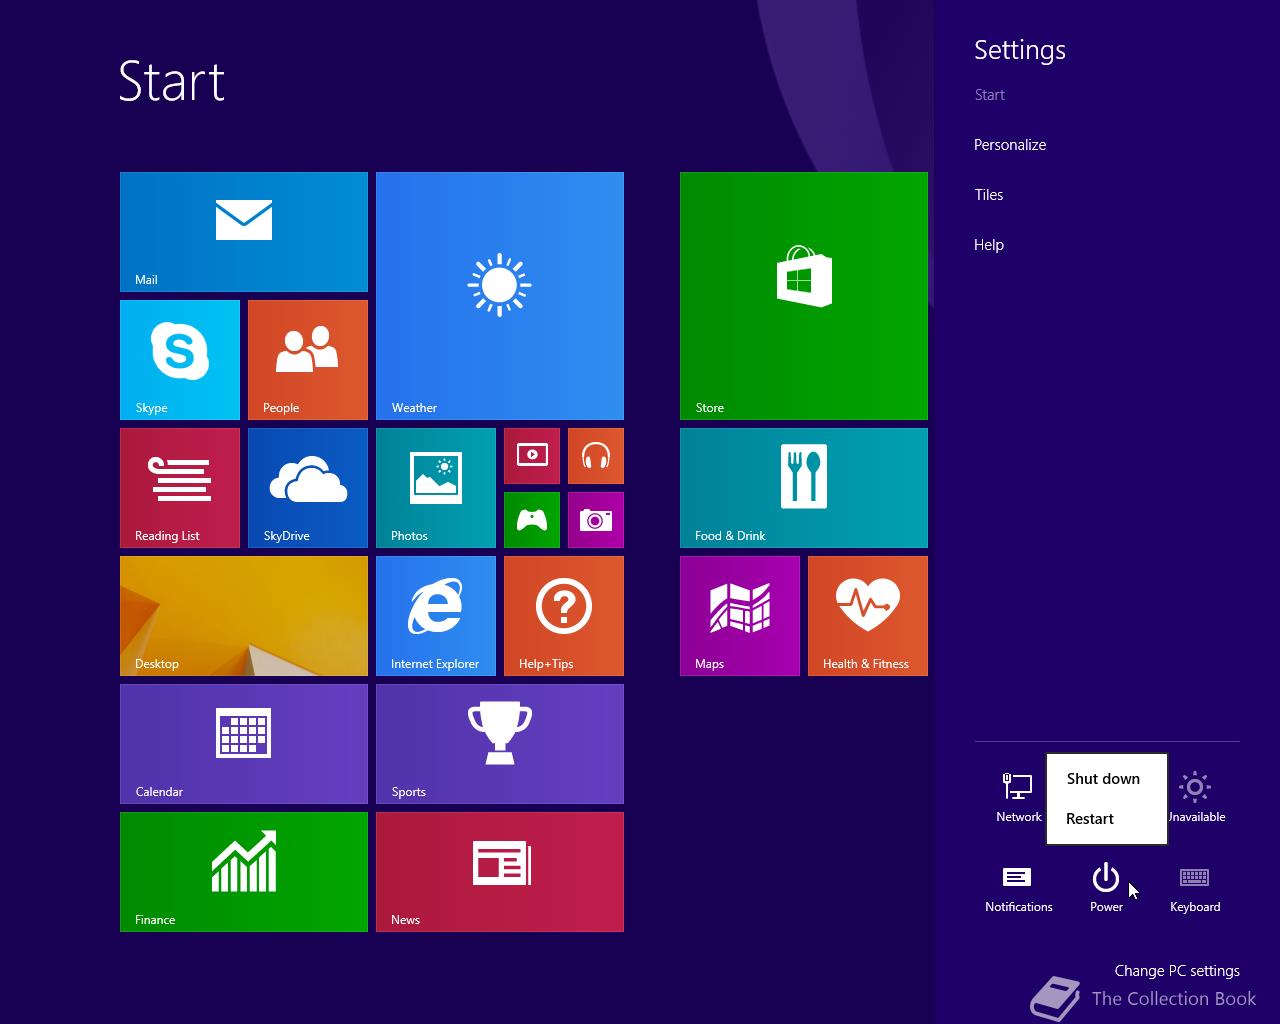The width and height of the screenshot is (1280, 1024).
Task: Open the Photos tile
Action: [x=436, y=488]
